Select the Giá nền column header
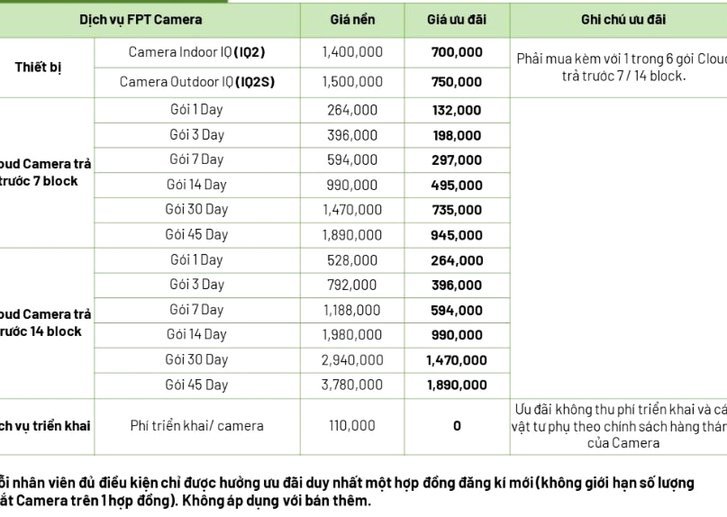 (352, 19)
